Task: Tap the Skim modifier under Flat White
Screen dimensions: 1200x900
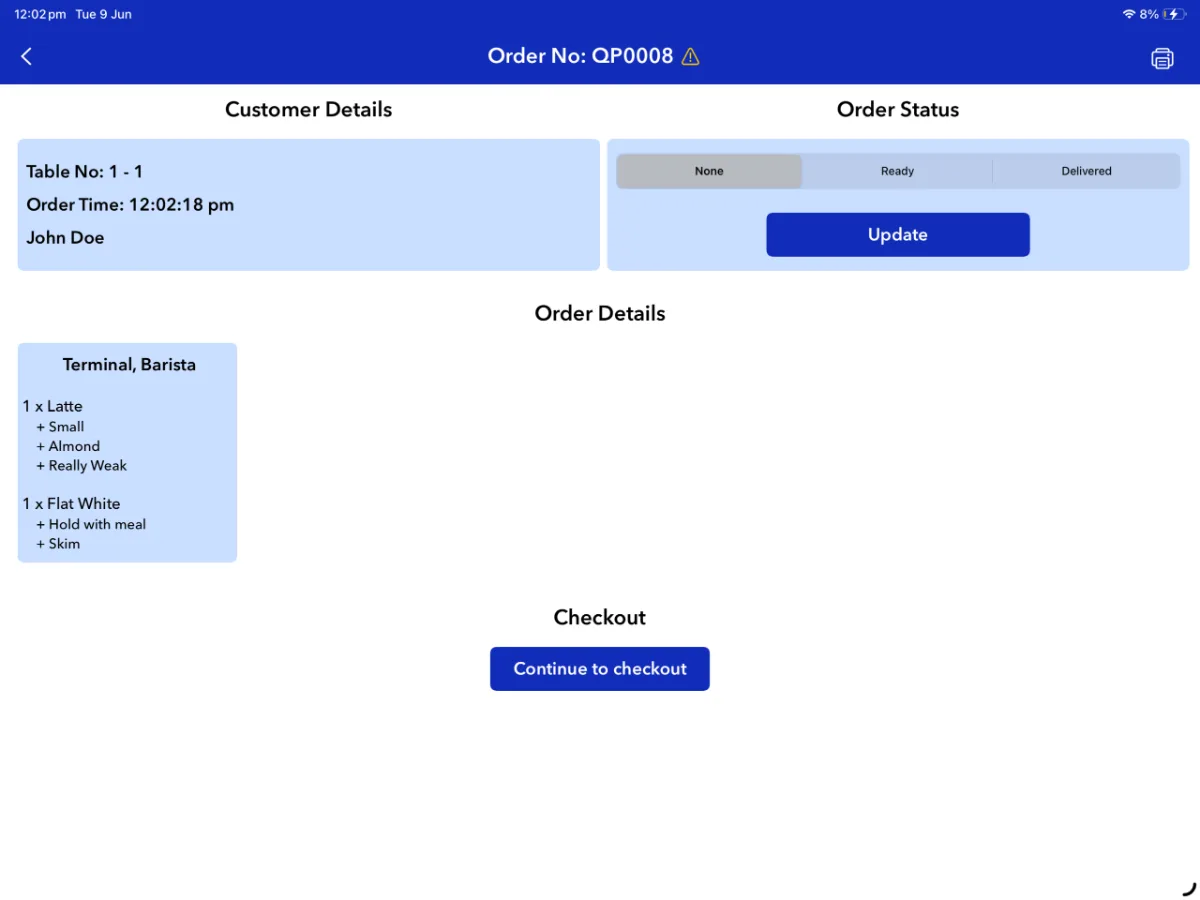Action: pos(58,544)
